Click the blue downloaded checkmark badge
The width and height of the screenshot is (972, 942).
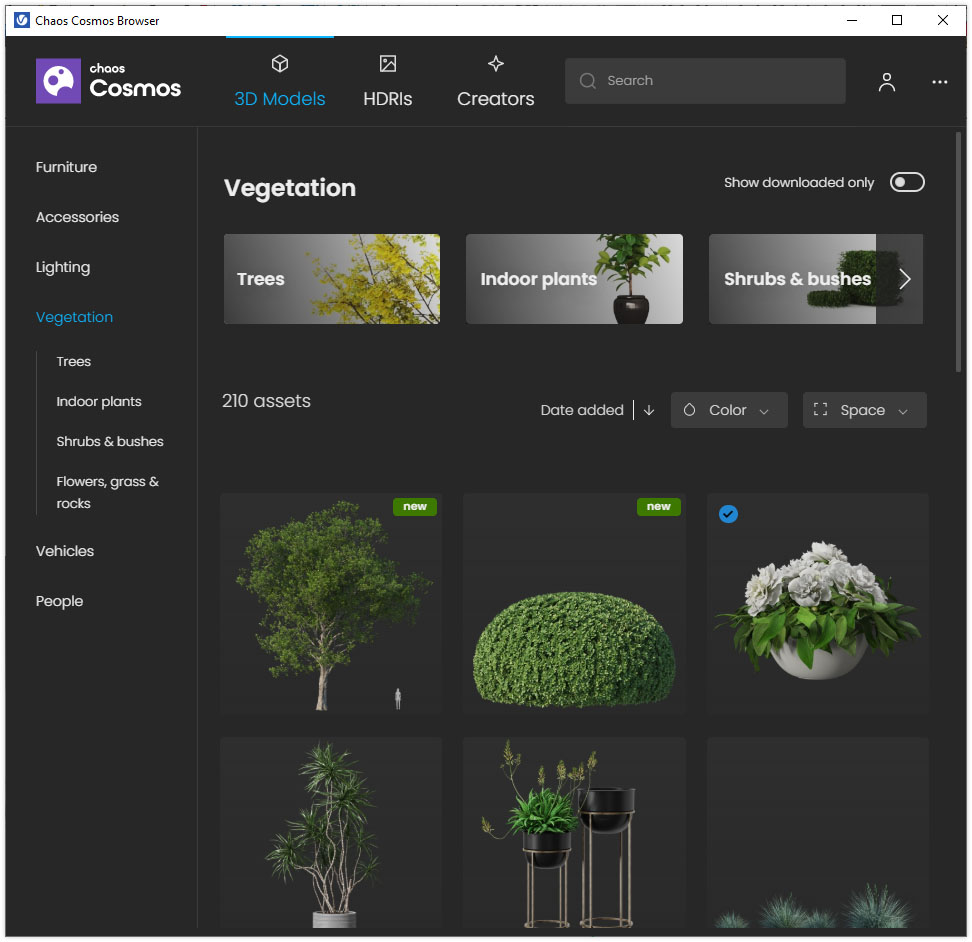(x=728, y=514)
